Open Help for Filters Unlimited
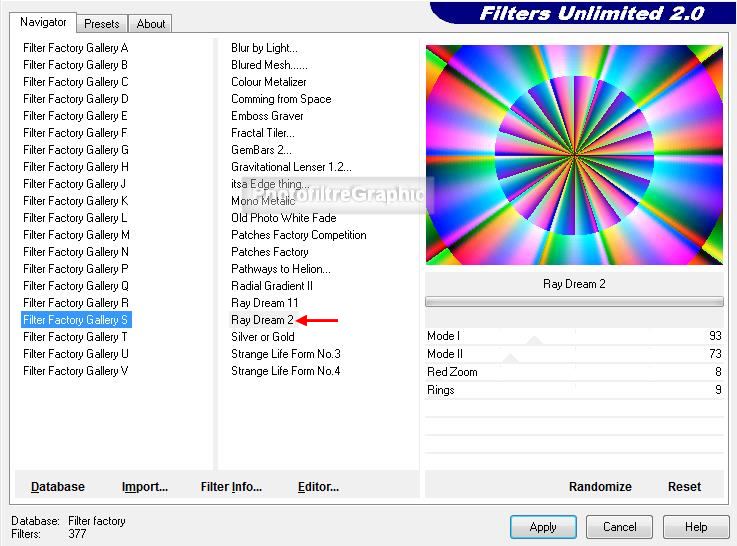 696,527
